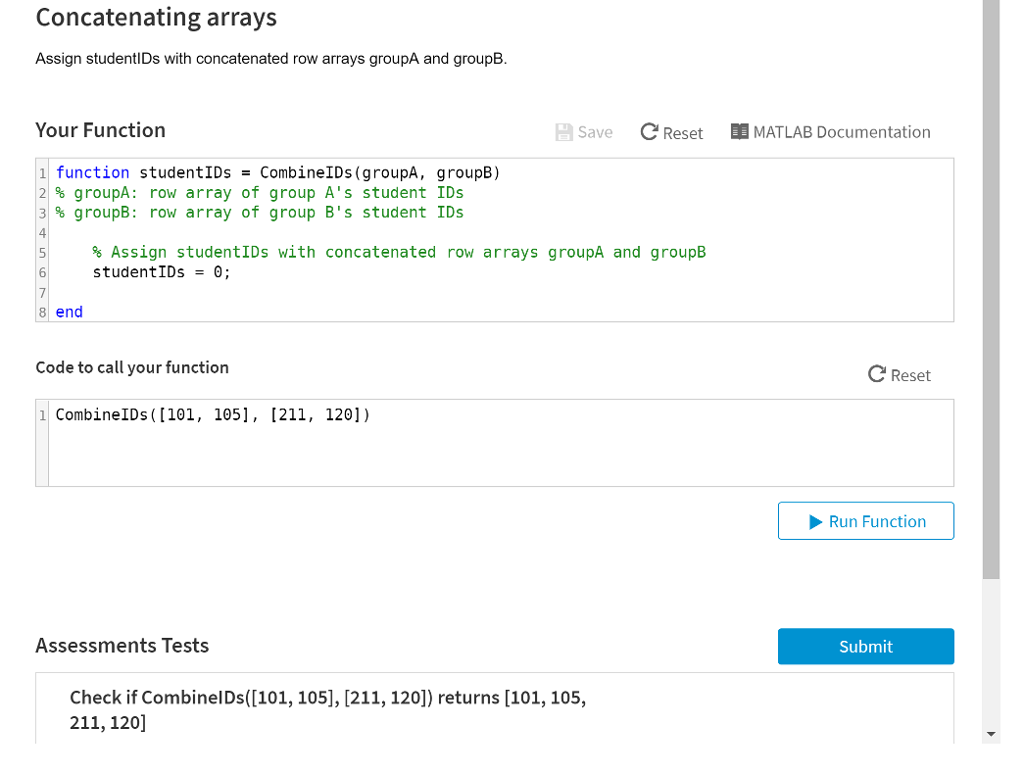Open the MATLAB Documentation link
The height and width of the screenshot is (774, 1024).
pos(843,131)
